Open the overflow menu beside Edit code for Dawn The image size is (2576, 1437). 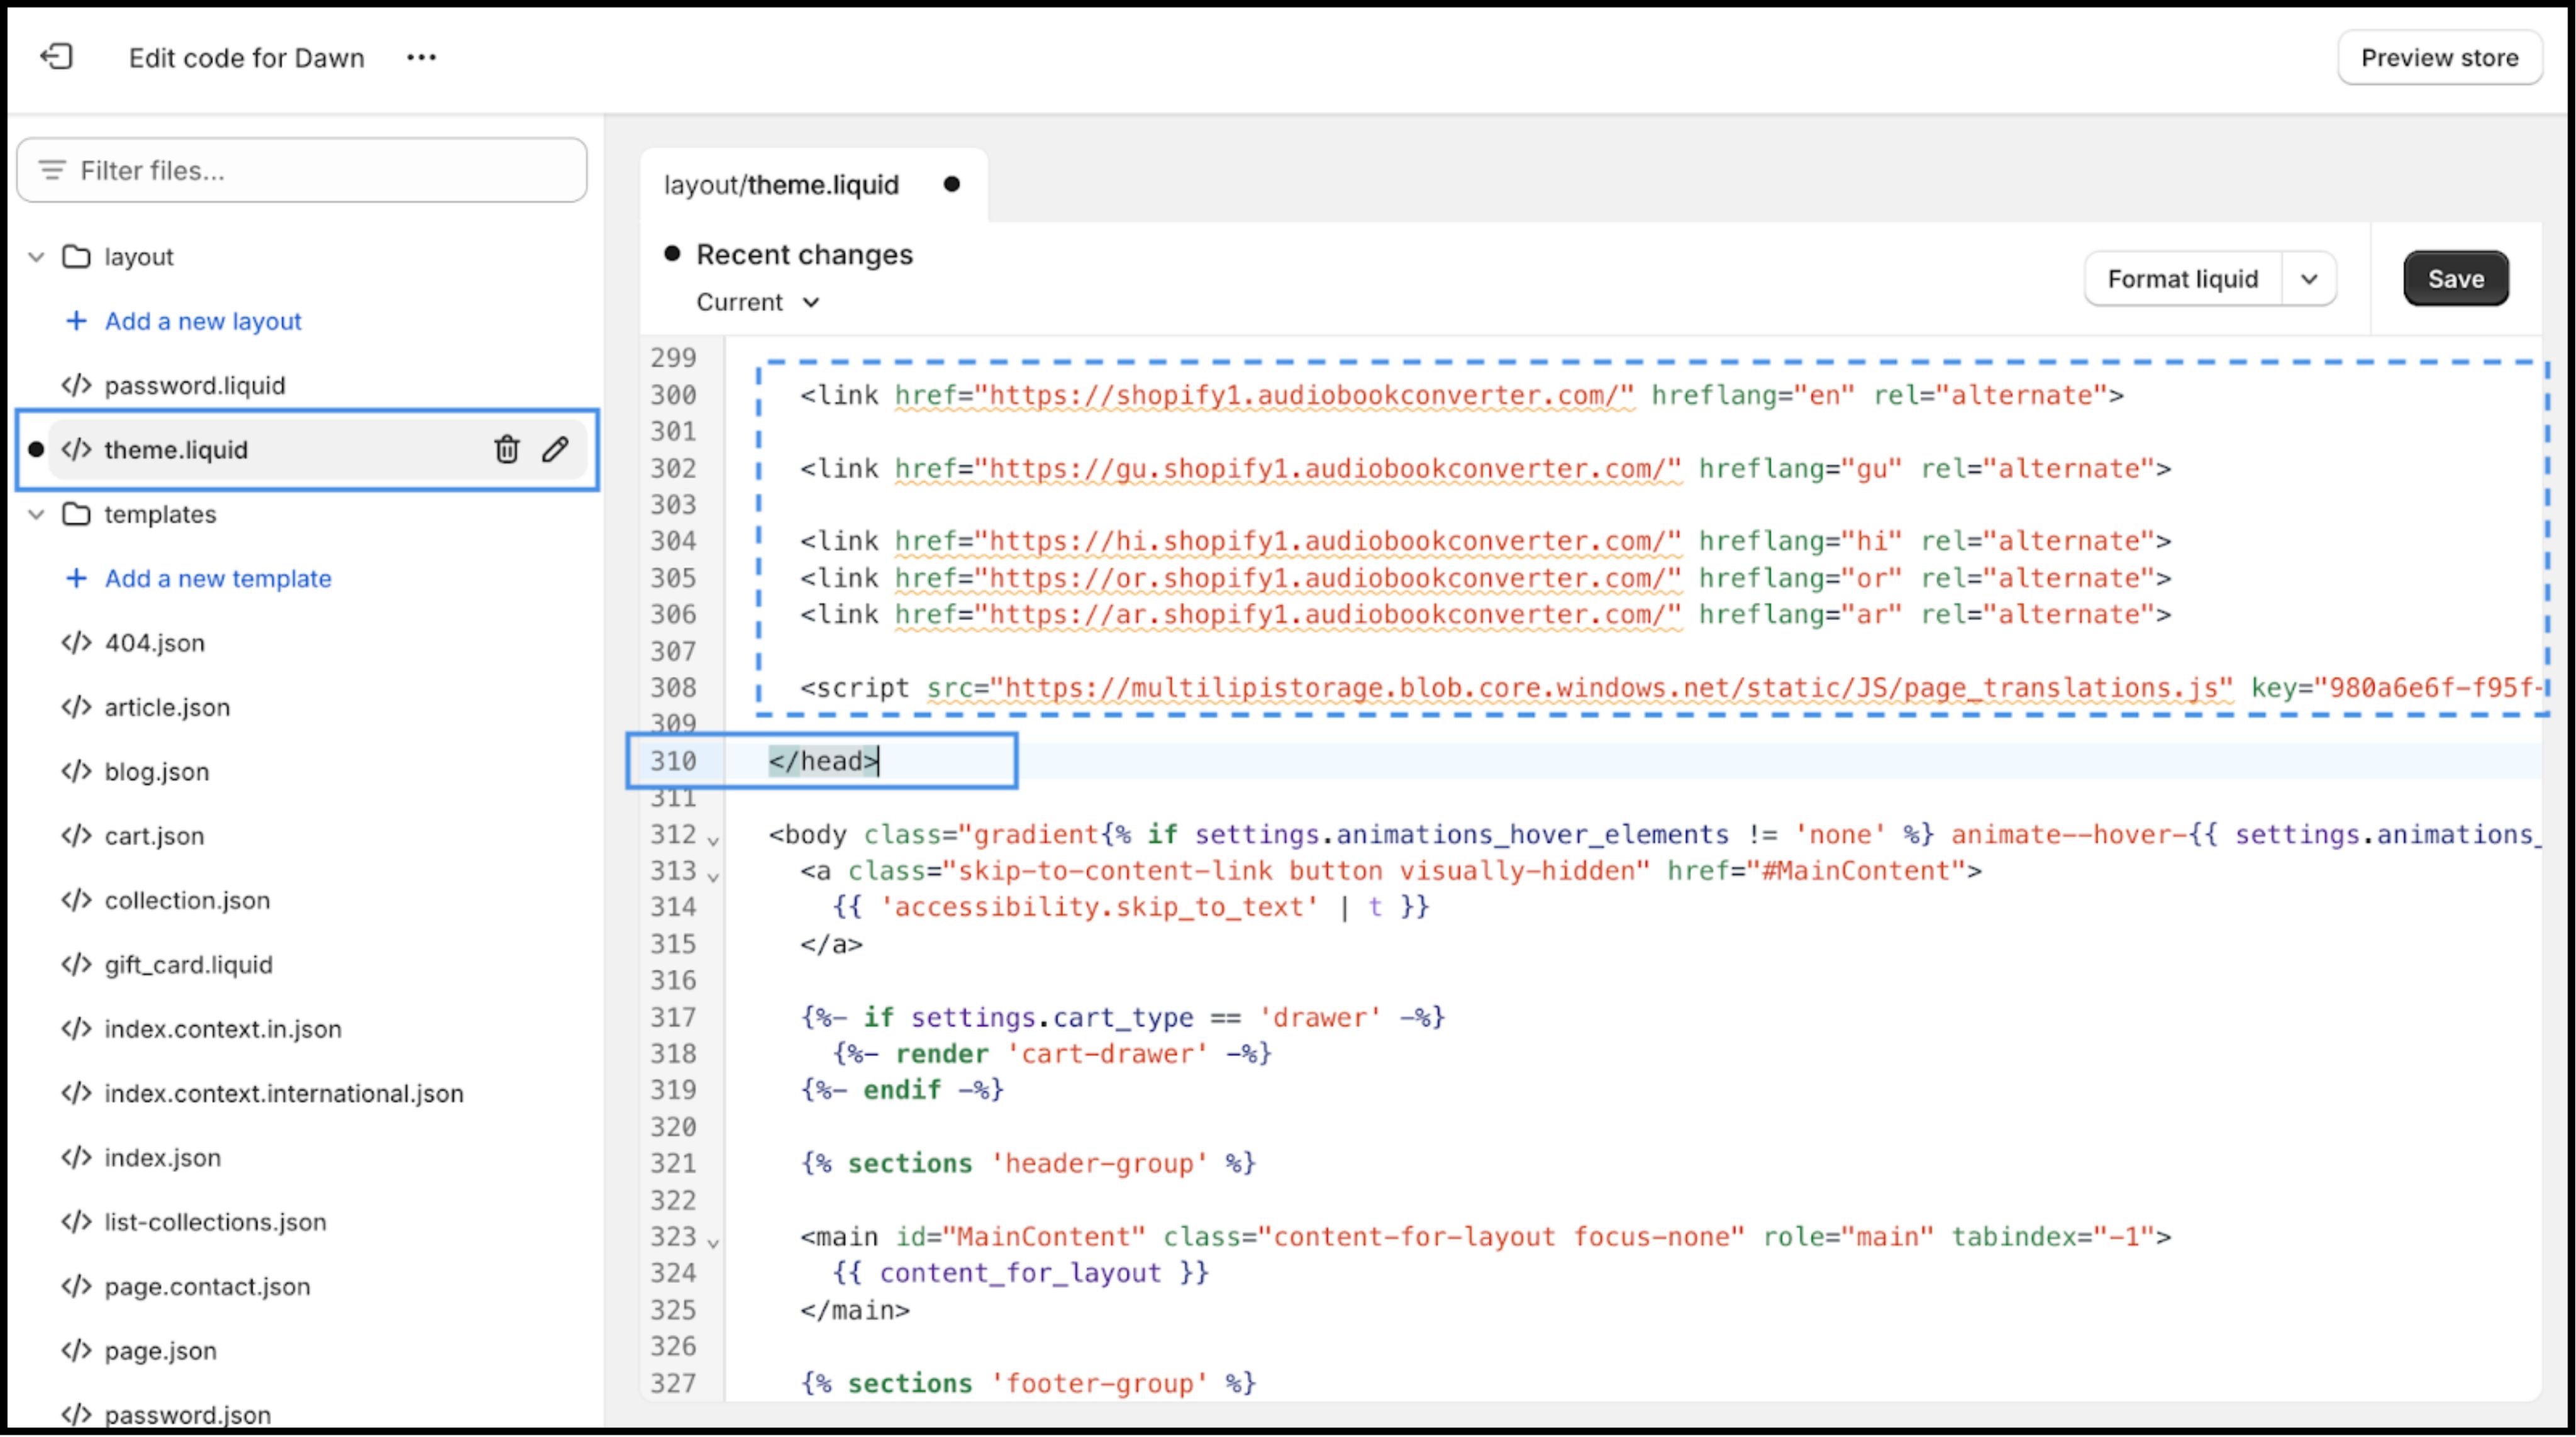(421, 57)
